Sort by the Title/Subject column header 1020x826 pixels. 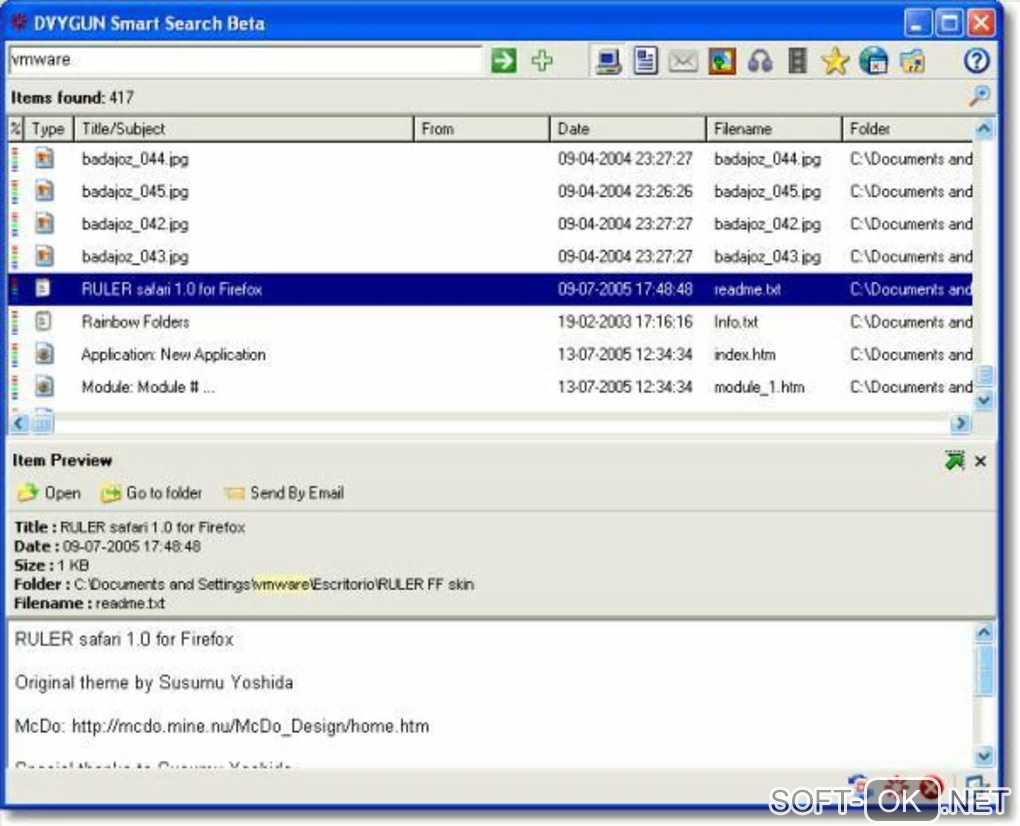pos(244,129)
